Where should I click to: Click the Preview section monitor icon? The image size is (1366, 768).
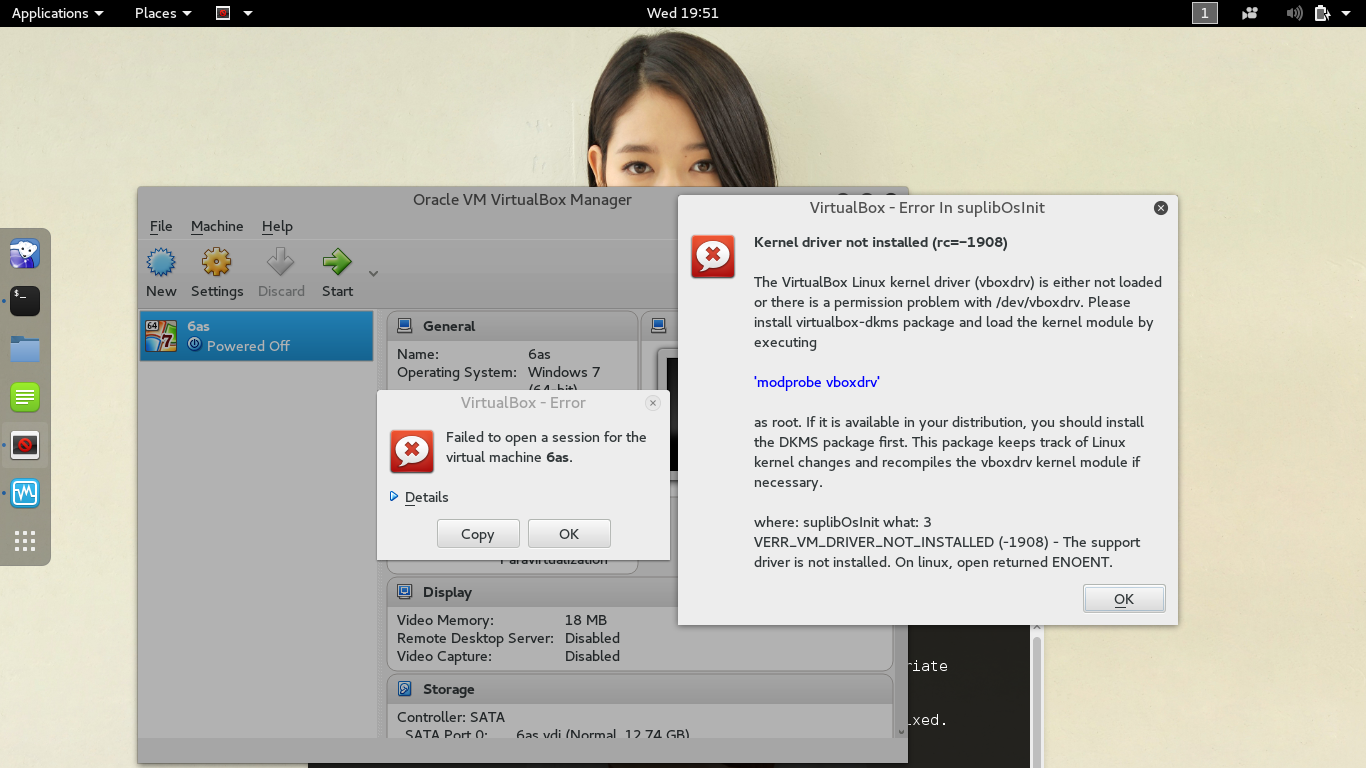pos(658,326)
